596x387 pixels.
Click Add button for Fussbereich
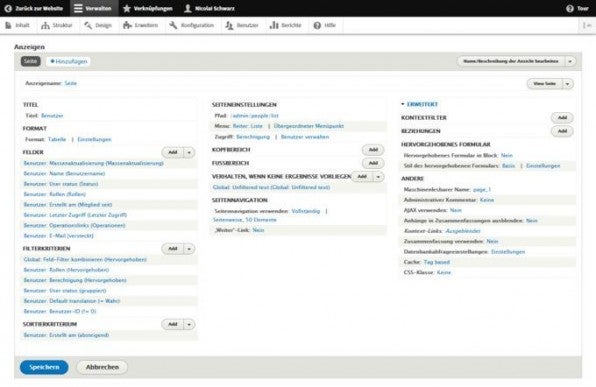(373, 163)
